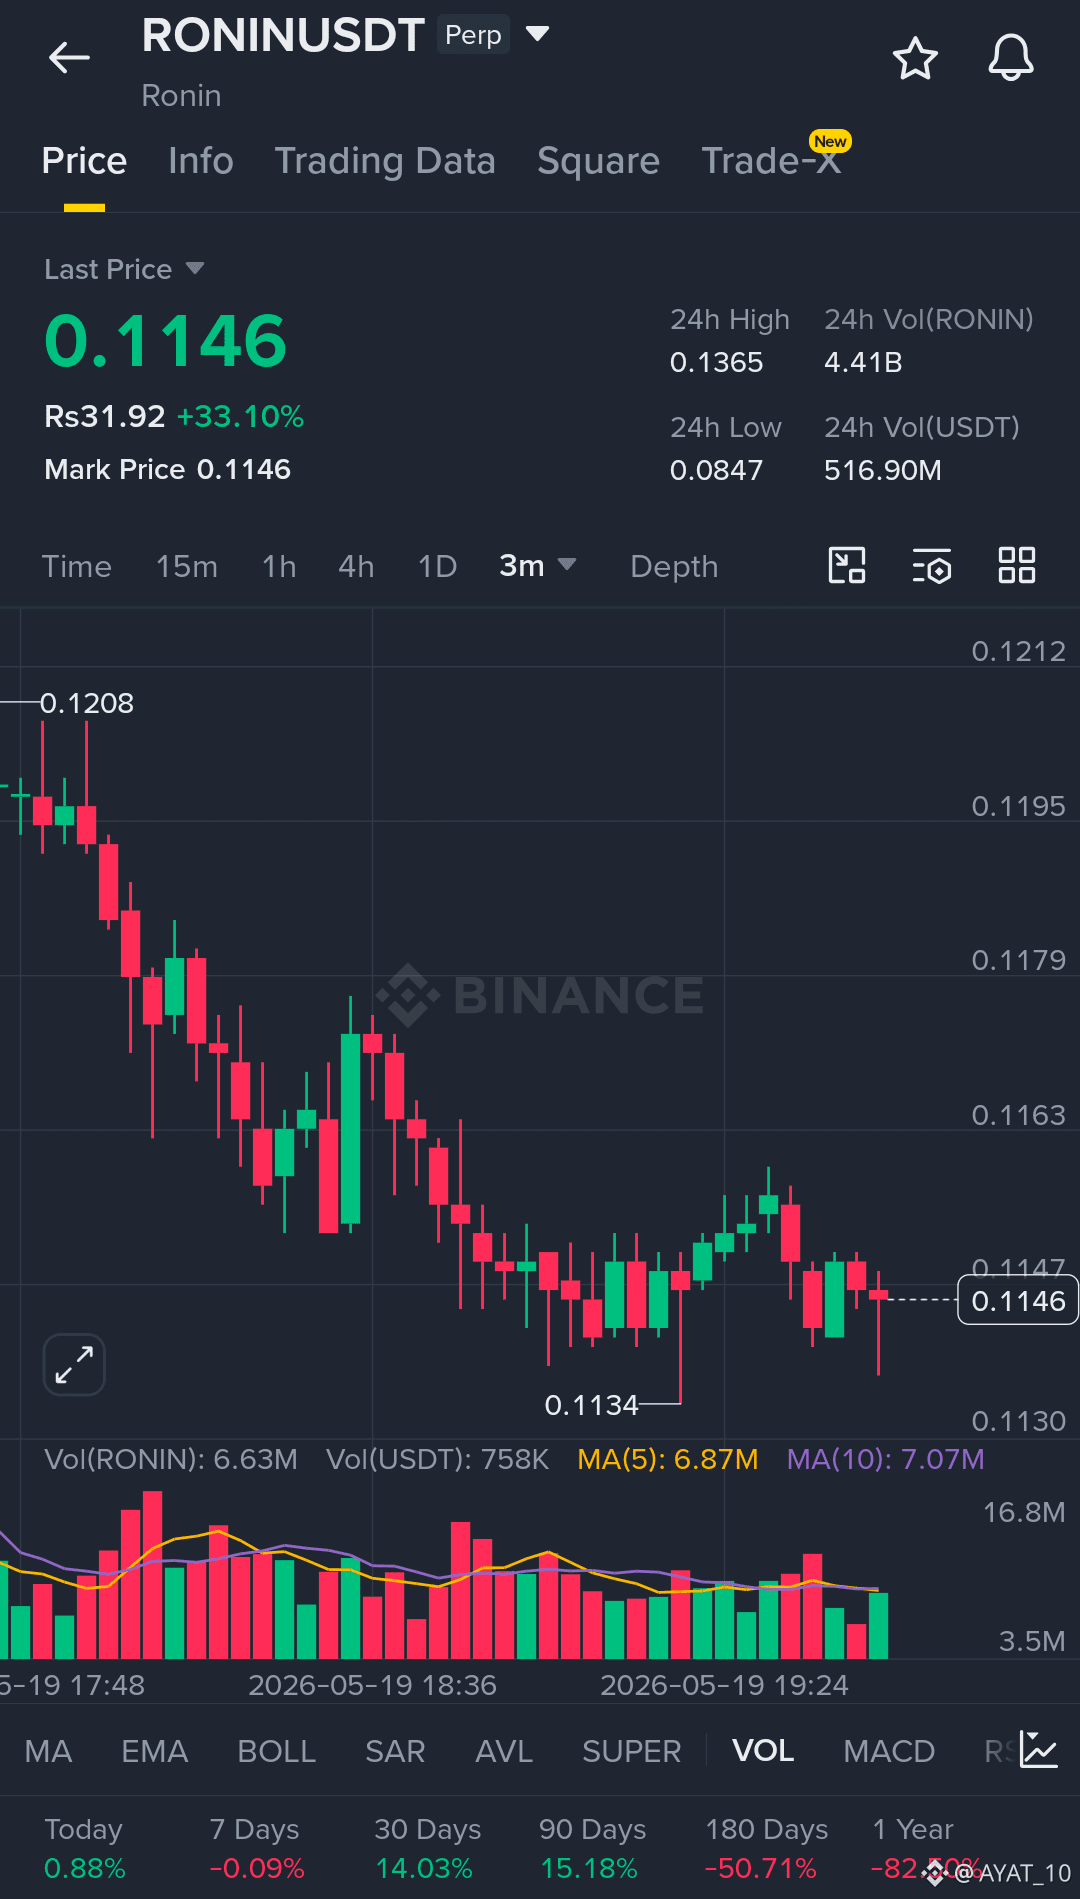
Task: Tap the +33.10% change percentage
Action: click(x=240, y=416)
